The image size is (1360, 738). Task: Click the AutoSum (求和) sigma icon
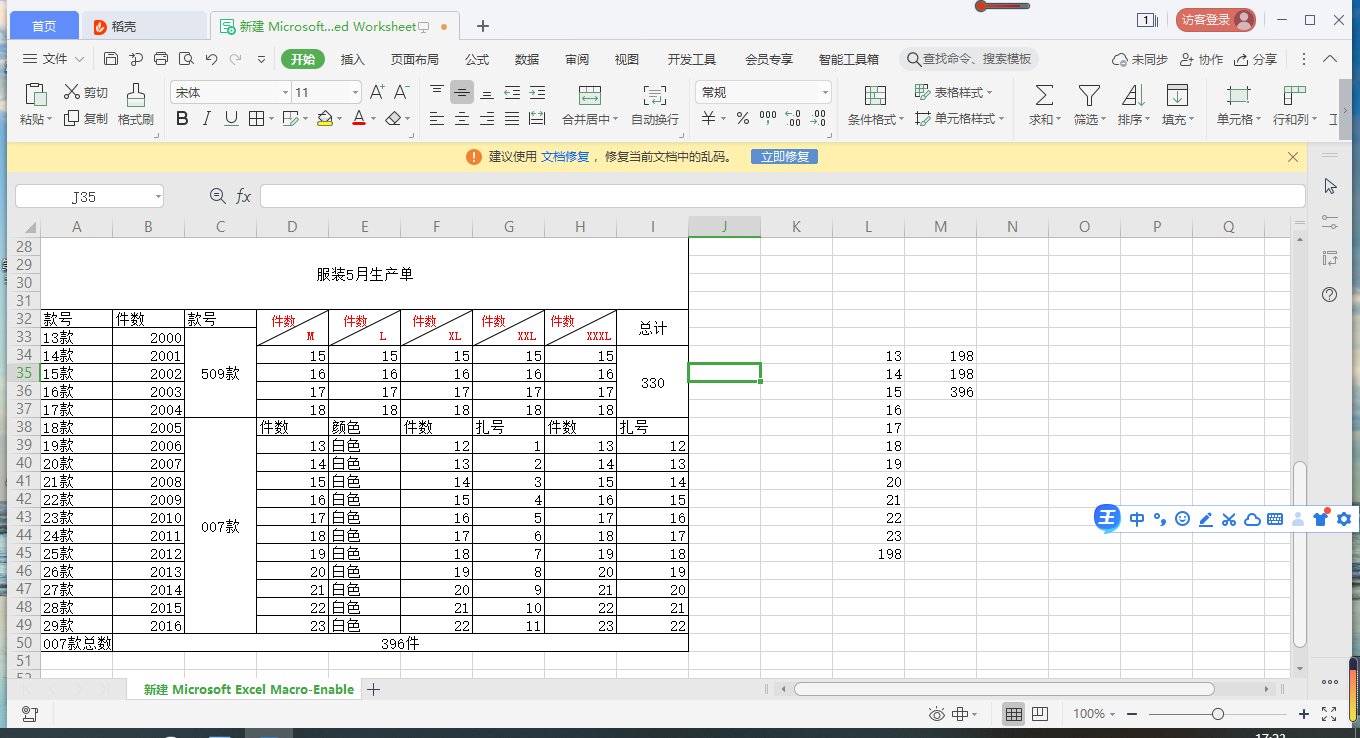tap(1043, 95)
